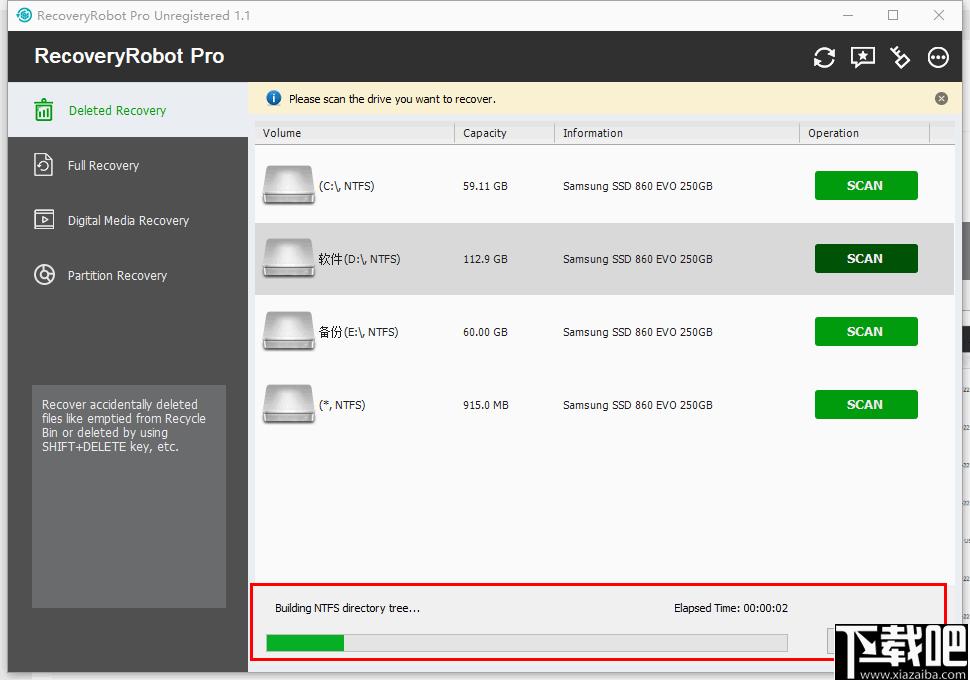Switch to Digital Media Recovery mode

click(x=128, y=220)
